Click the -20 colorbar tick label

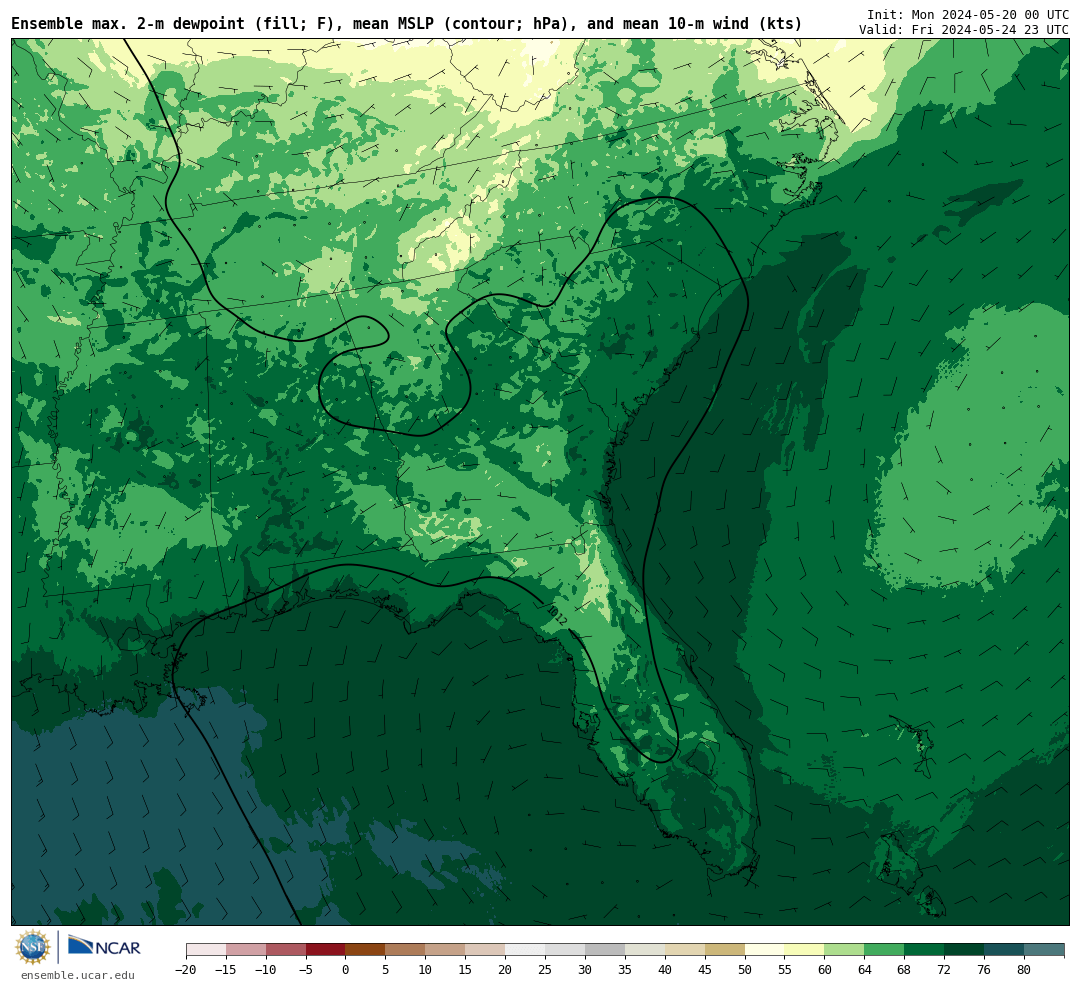186,970
